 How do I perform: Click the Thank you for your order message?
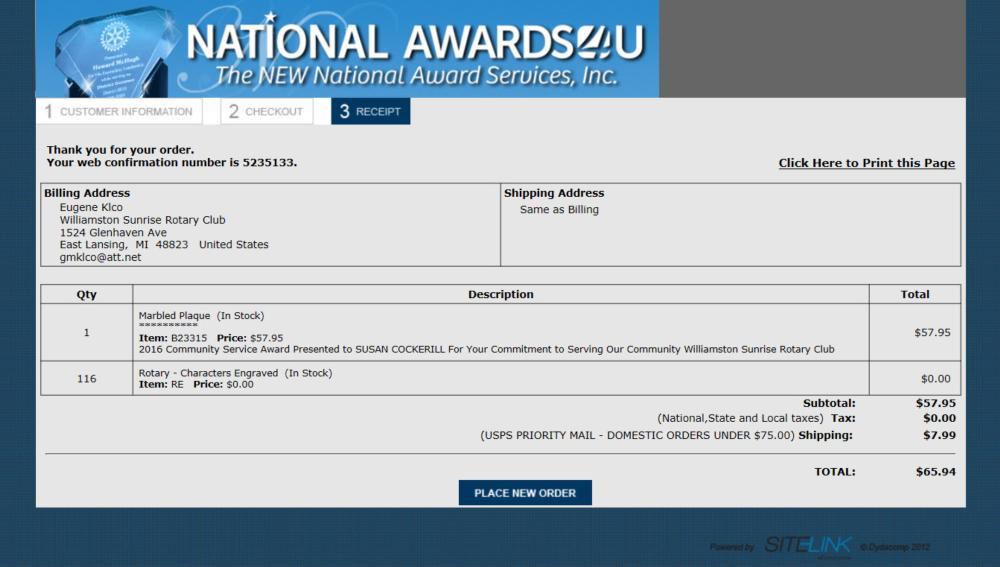(120, 150)
